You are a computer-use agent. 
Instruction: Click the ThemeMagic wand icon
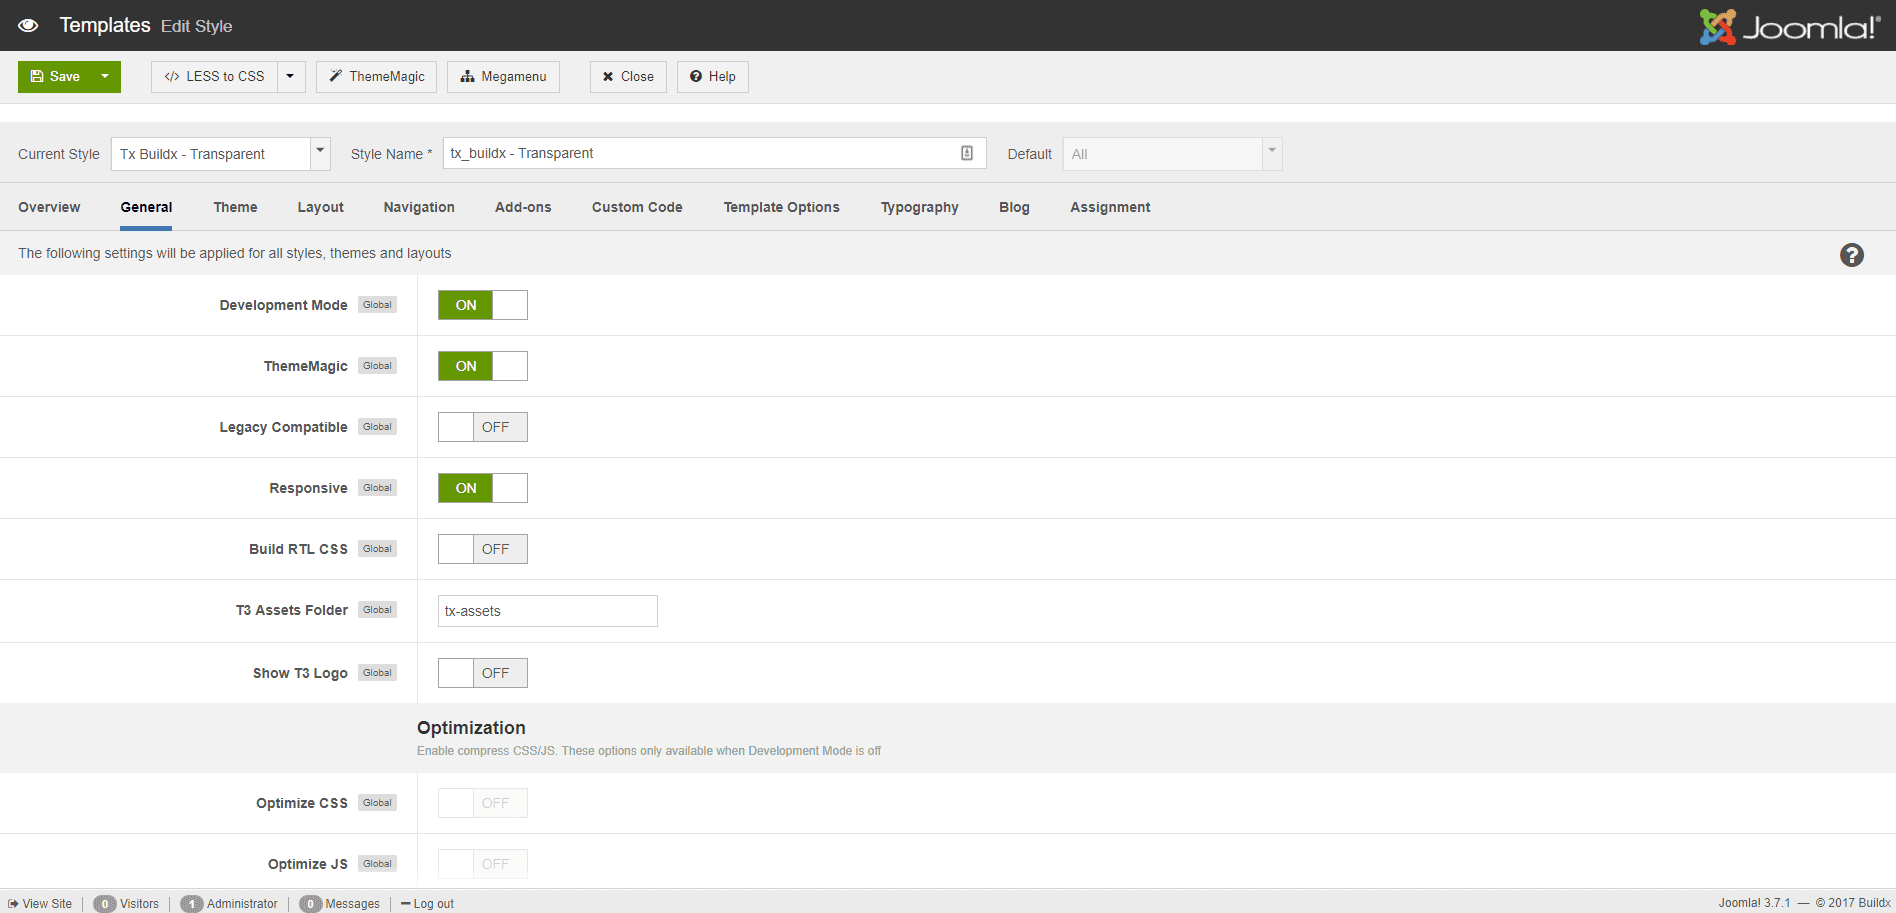tap(334, 76)
